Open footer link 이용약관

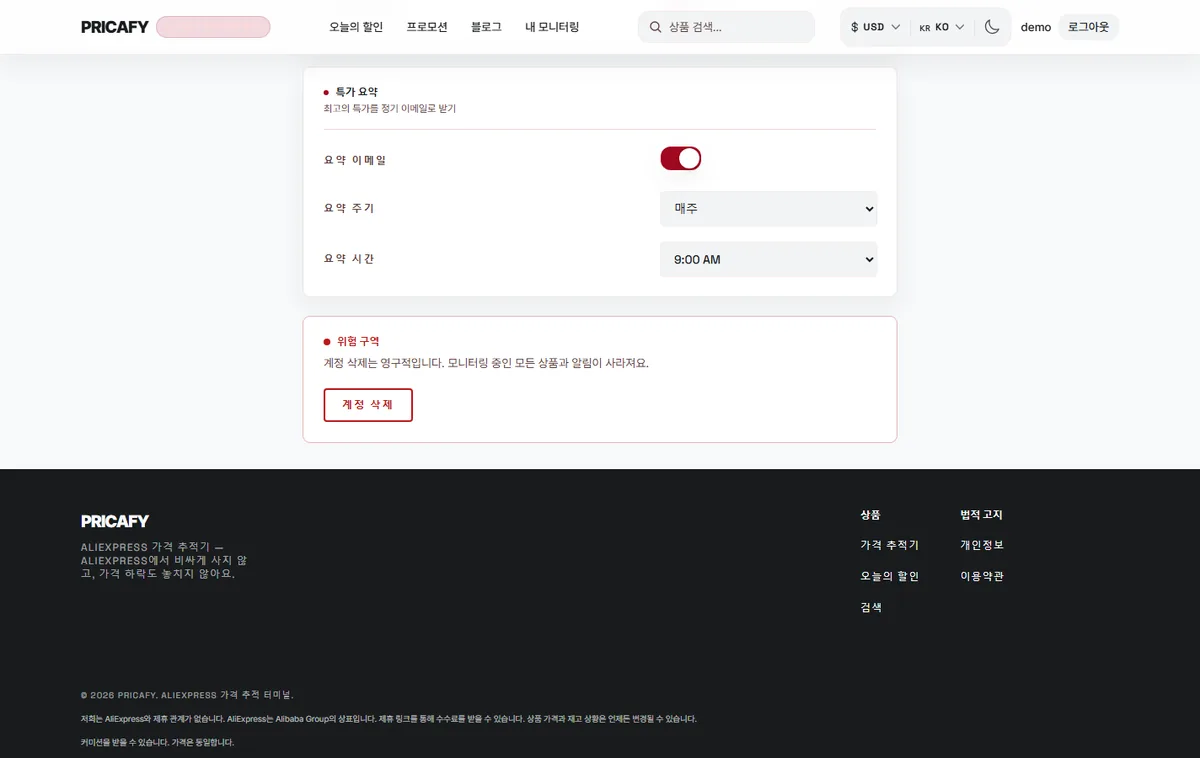[x=982, y=576]
